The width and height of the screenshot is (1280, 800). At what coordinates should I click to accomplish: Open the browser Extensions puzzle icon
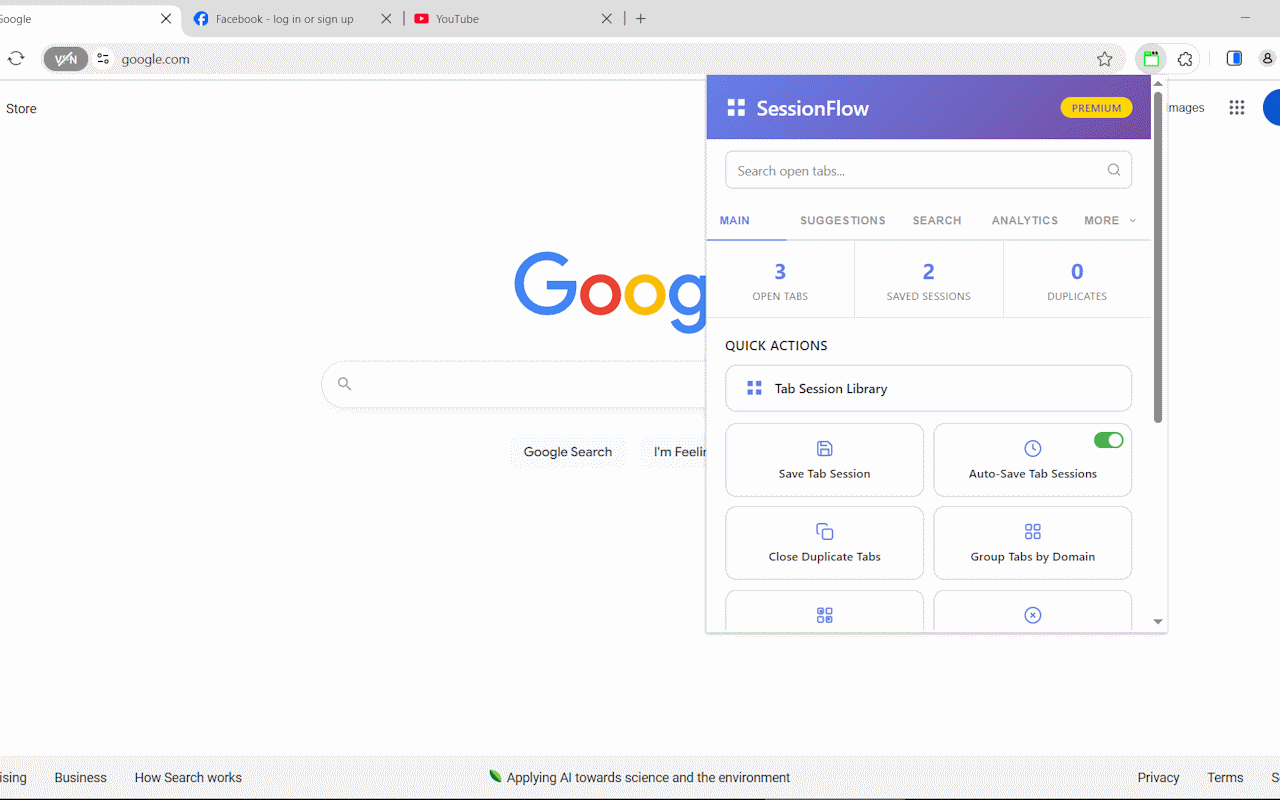(x=1185, y=59)
